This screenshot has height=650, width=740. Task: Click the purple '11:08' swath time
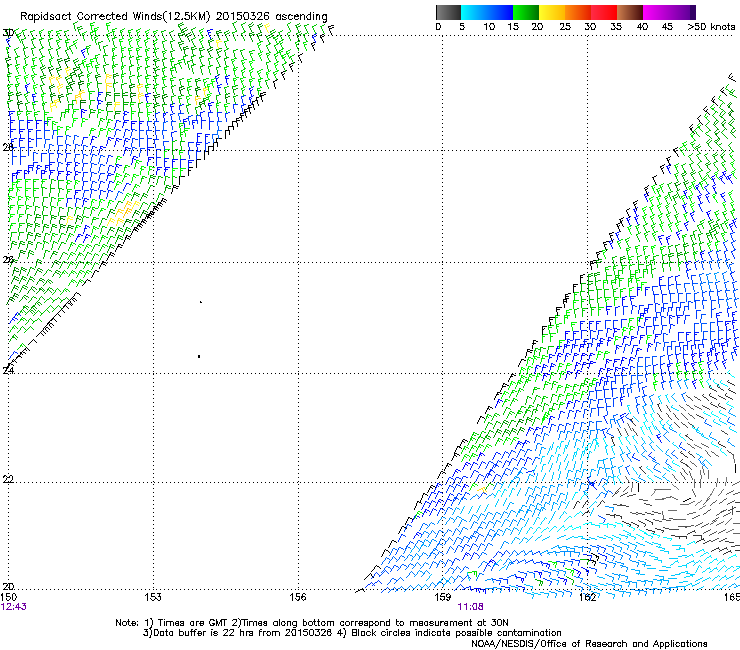pyautogui.click(x=471, y=607)
